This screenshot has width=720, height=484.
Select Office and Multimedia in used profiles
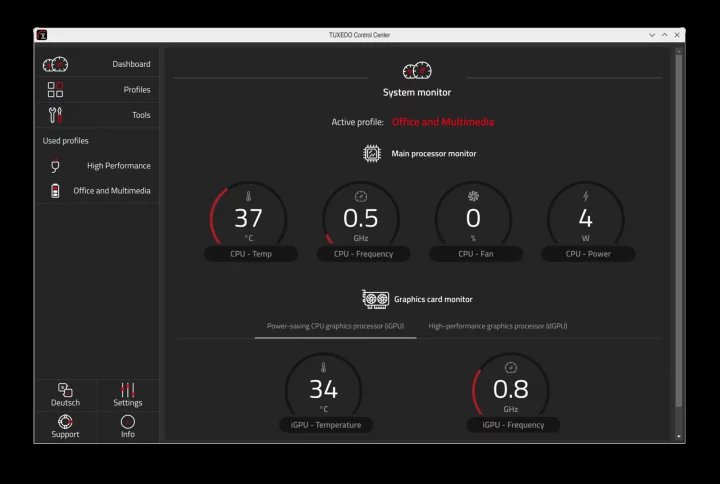(97, 191)
